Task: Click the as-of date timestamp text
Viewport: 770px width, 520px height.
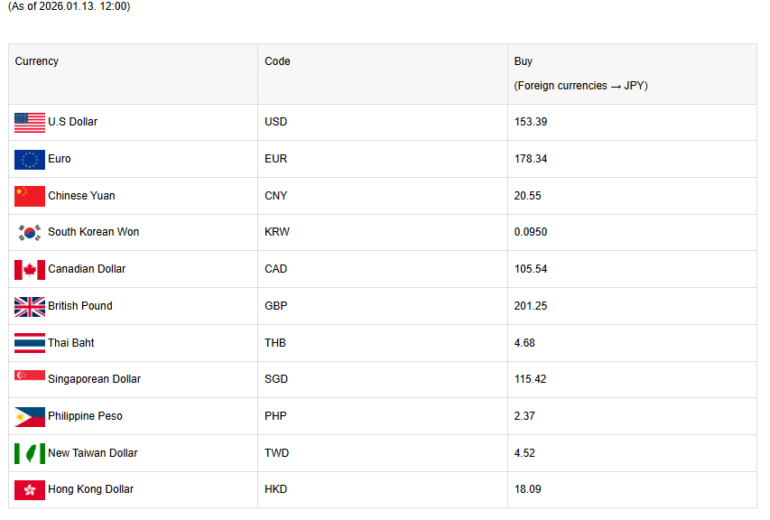Action: click(x=69, y=7)
